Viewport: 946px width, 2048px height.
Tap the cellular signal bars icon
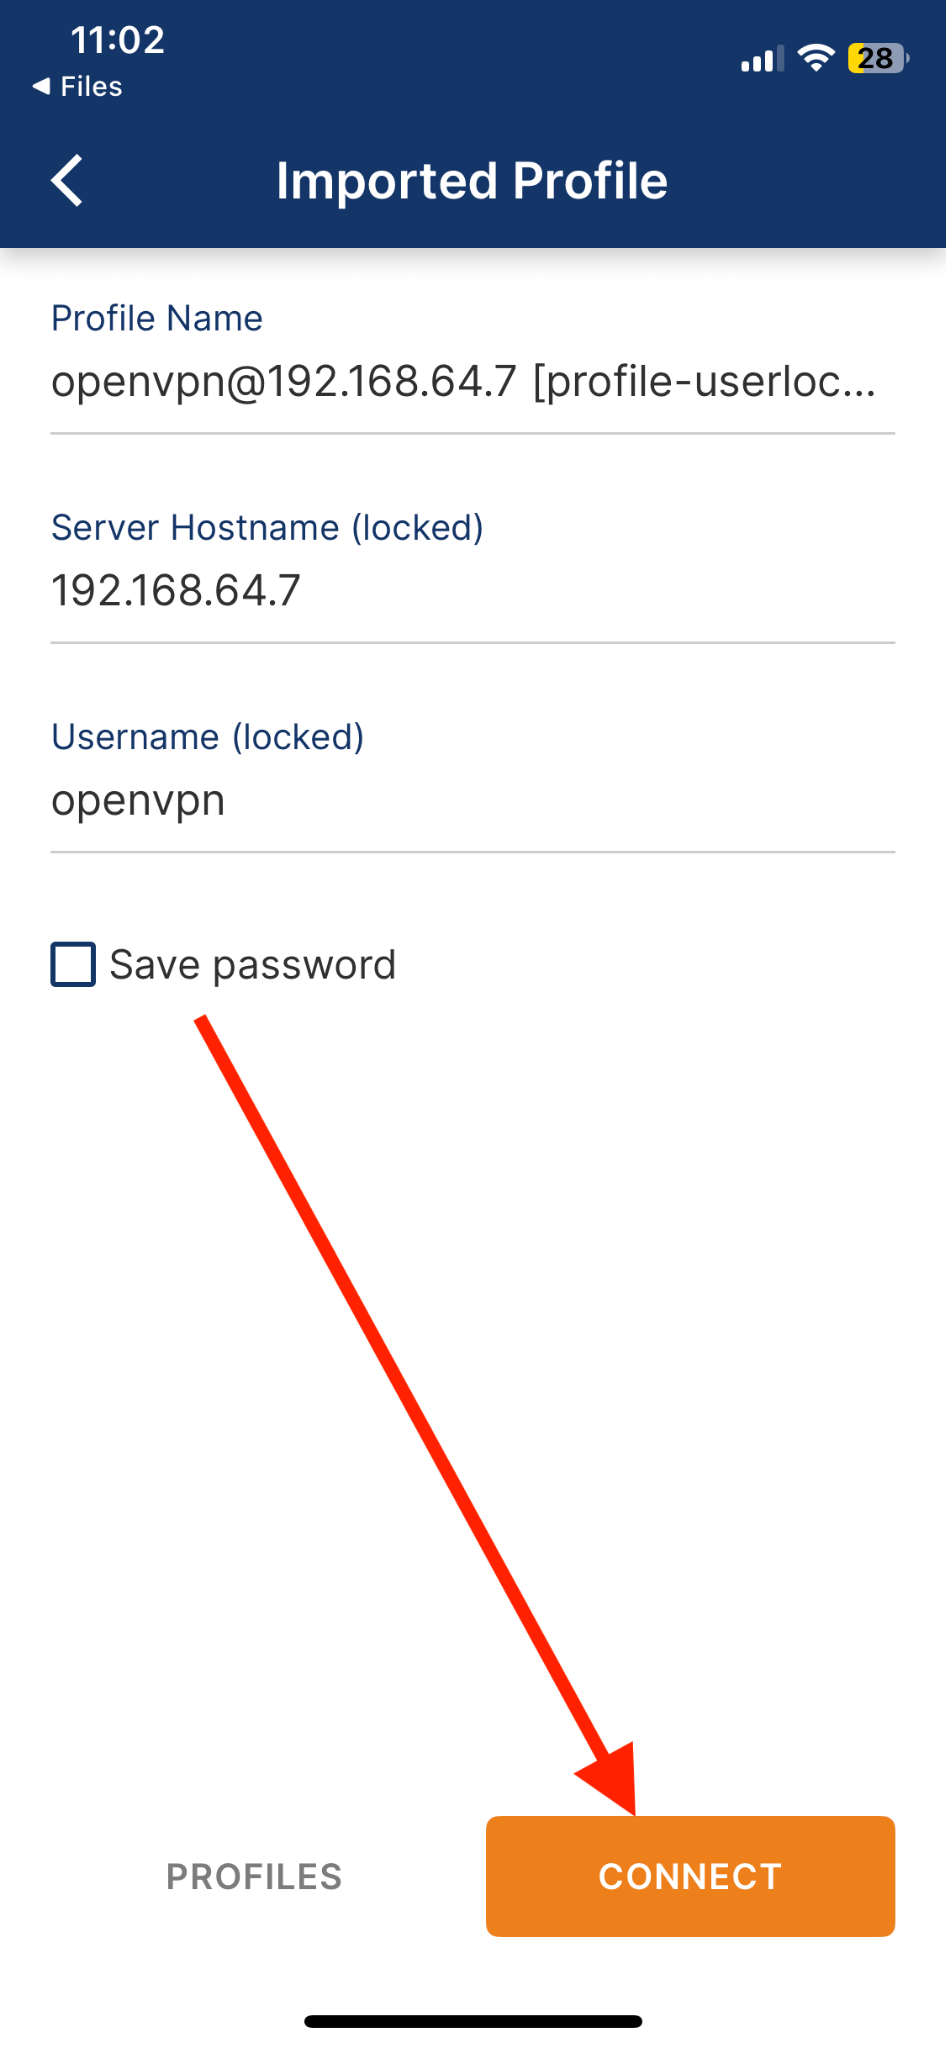(x=761, y=60)
